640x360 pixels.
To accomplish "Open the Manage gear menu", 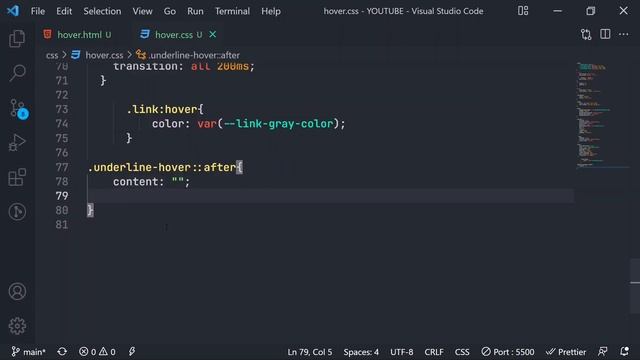I will pos(17,326).
